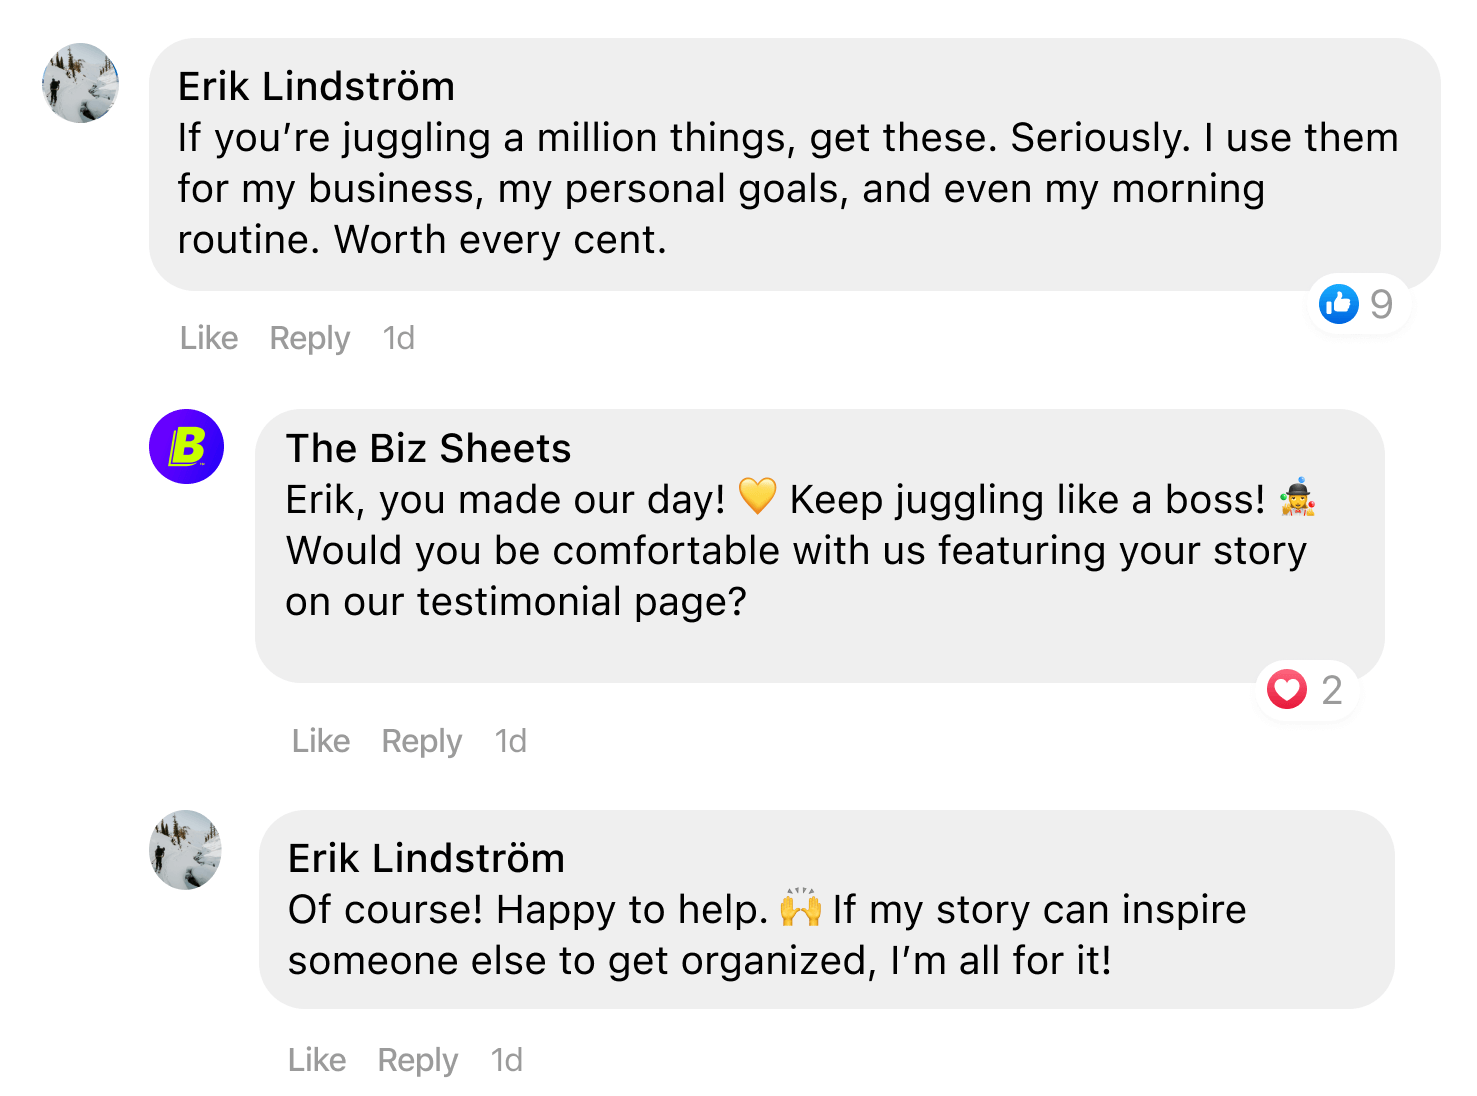Reply to Erik's first comment
This screenshot has height=1096, width=1477.
310,339
